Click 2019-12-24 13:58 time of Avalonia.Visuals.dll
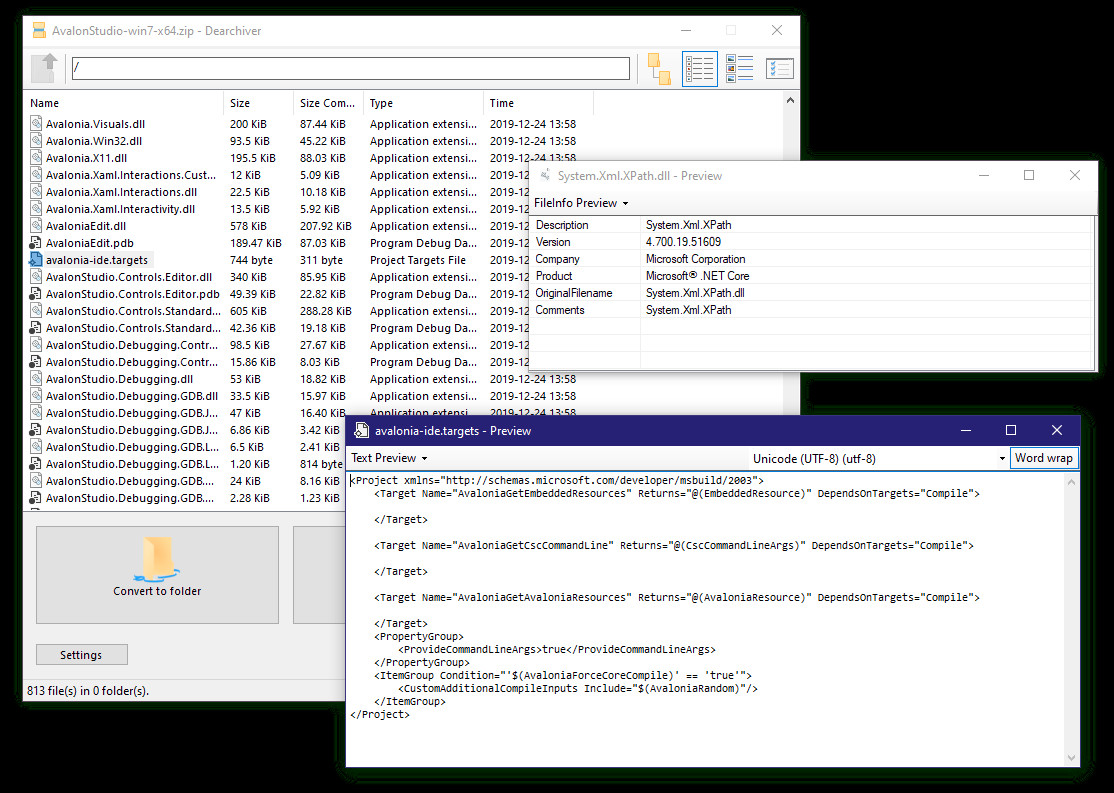1114x793 pixels. pyautogui.click(x=533, y=124)
